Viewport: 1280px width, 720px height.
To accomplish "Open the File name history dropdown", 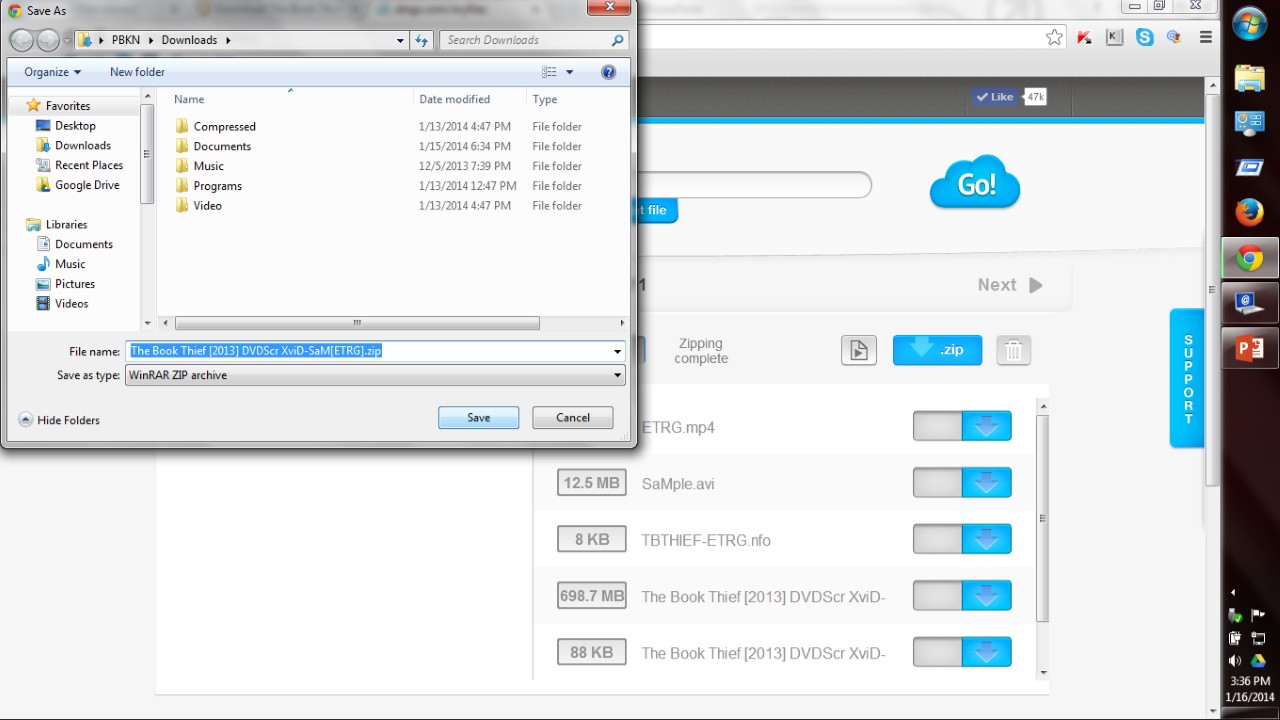I will (617, 351).
